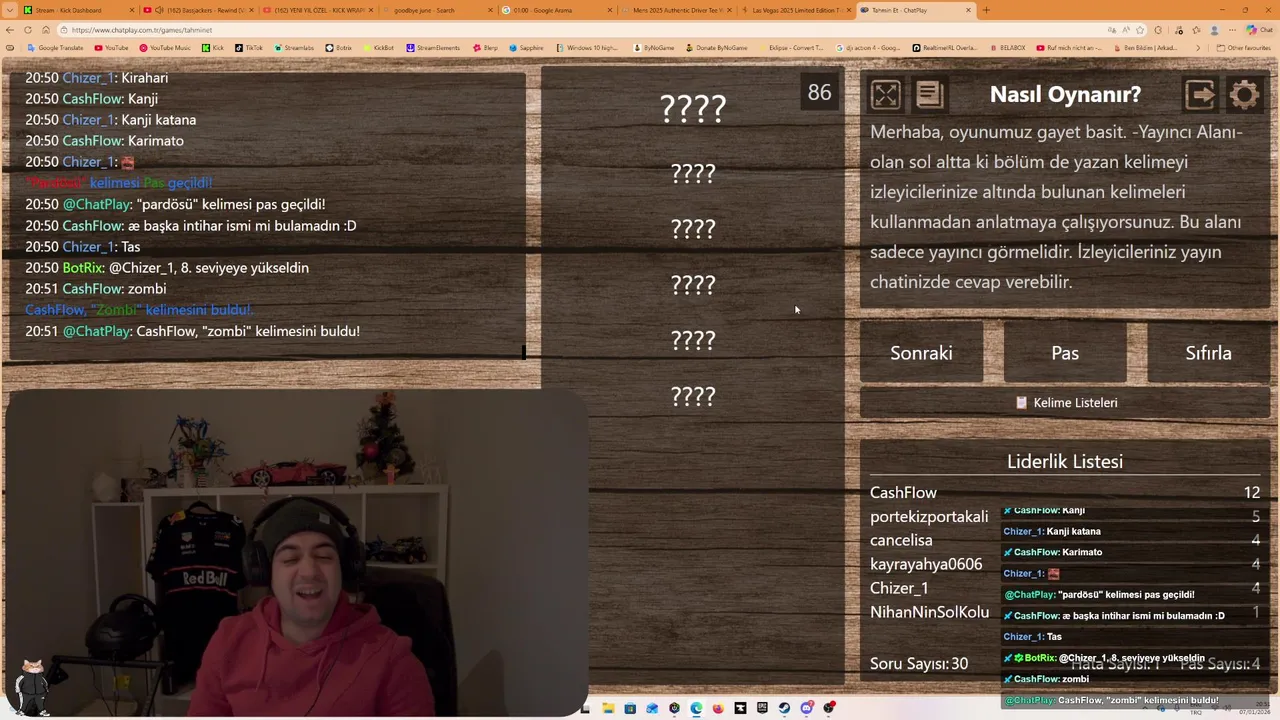
Task: Switch to Bassjackers Rewind tab
Action: (x=197, y=10)
